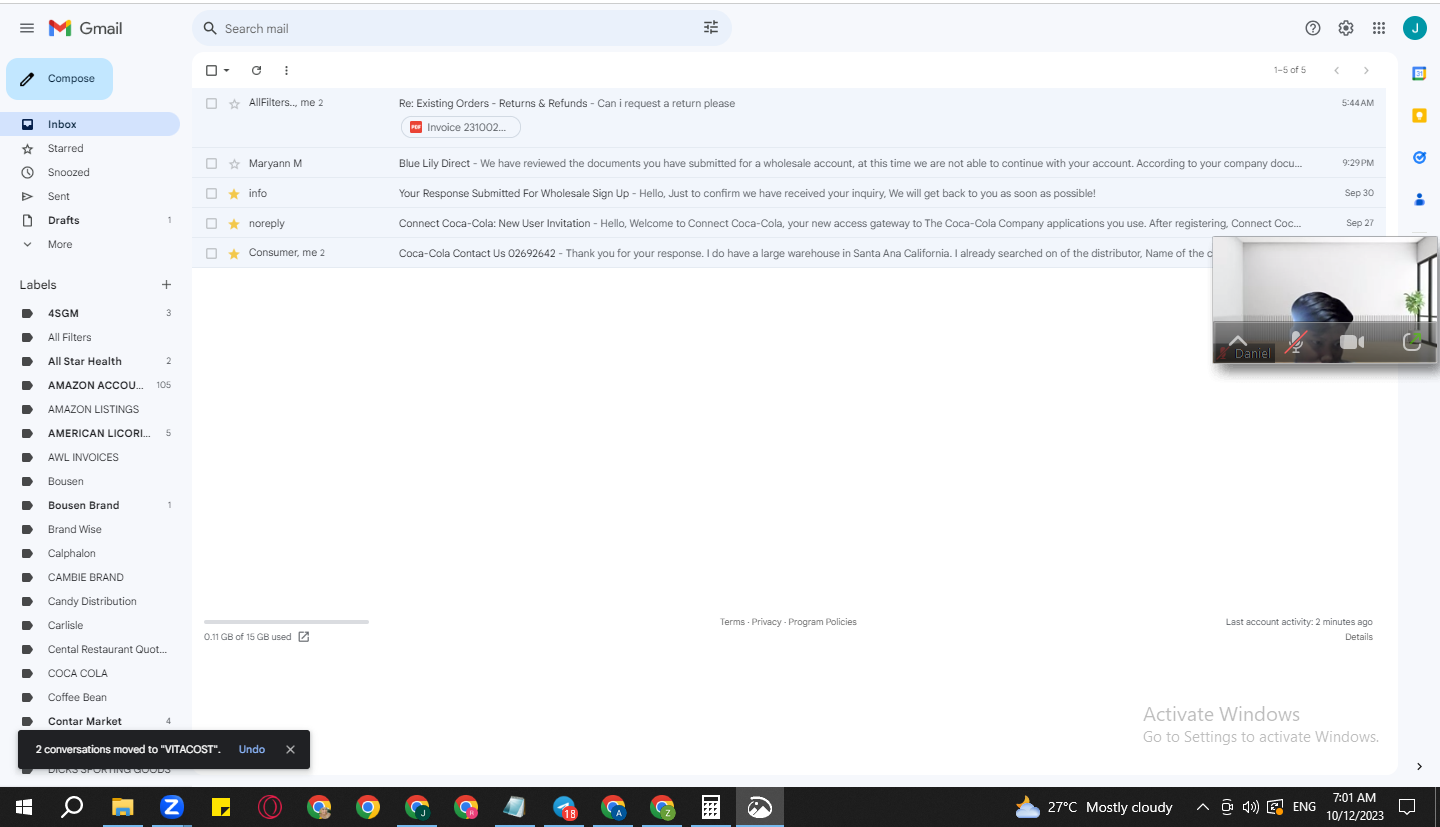Viewport: 1440px width, 827px height.
Task: Star the Maryann M email
Action: pos(234,163)
